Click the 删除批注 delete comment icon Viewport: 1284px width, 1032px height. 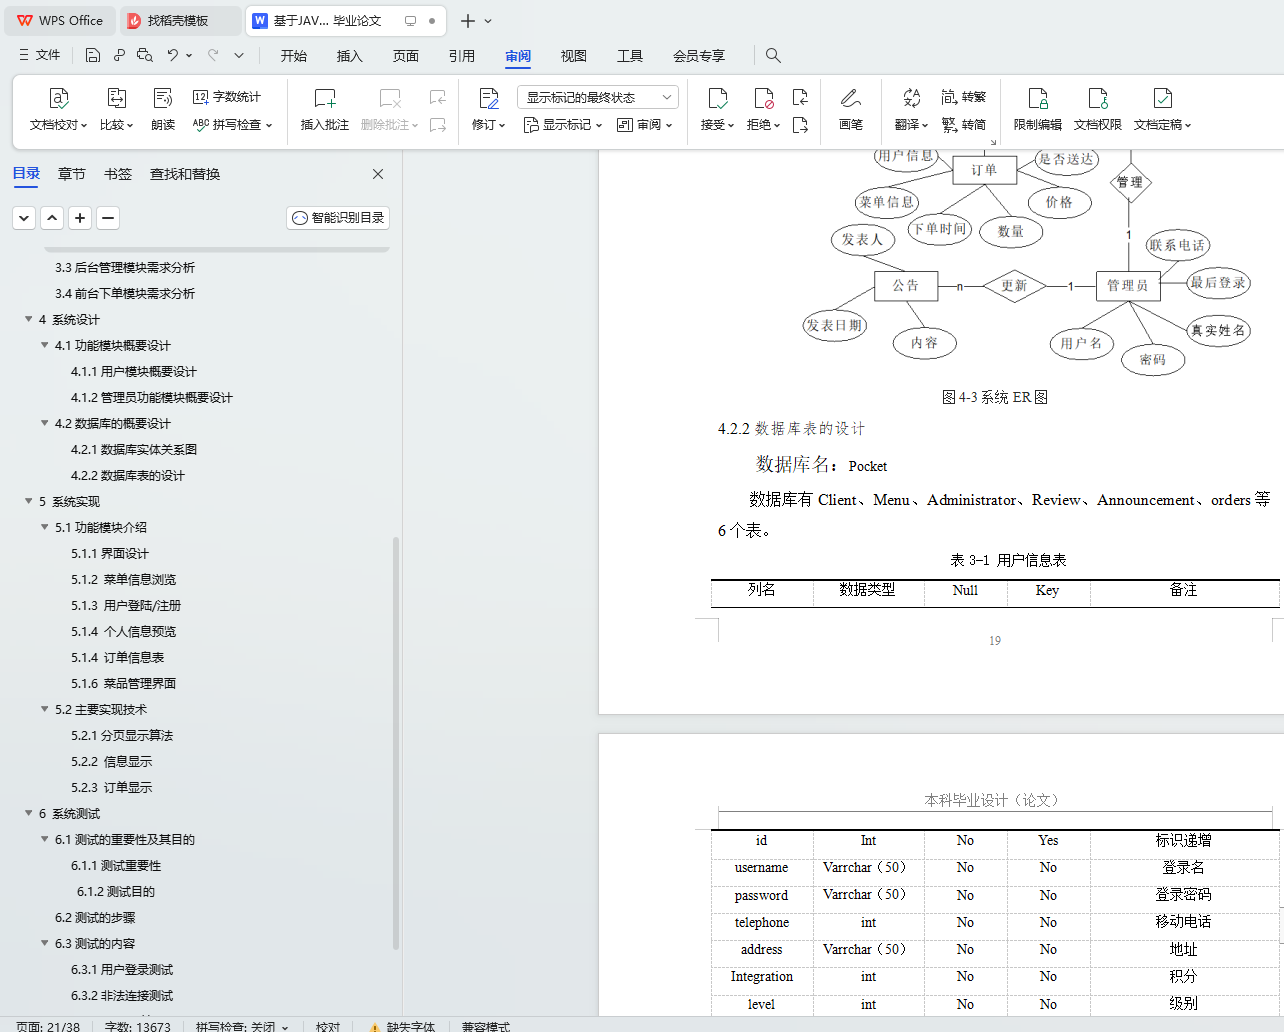(390, 98)
